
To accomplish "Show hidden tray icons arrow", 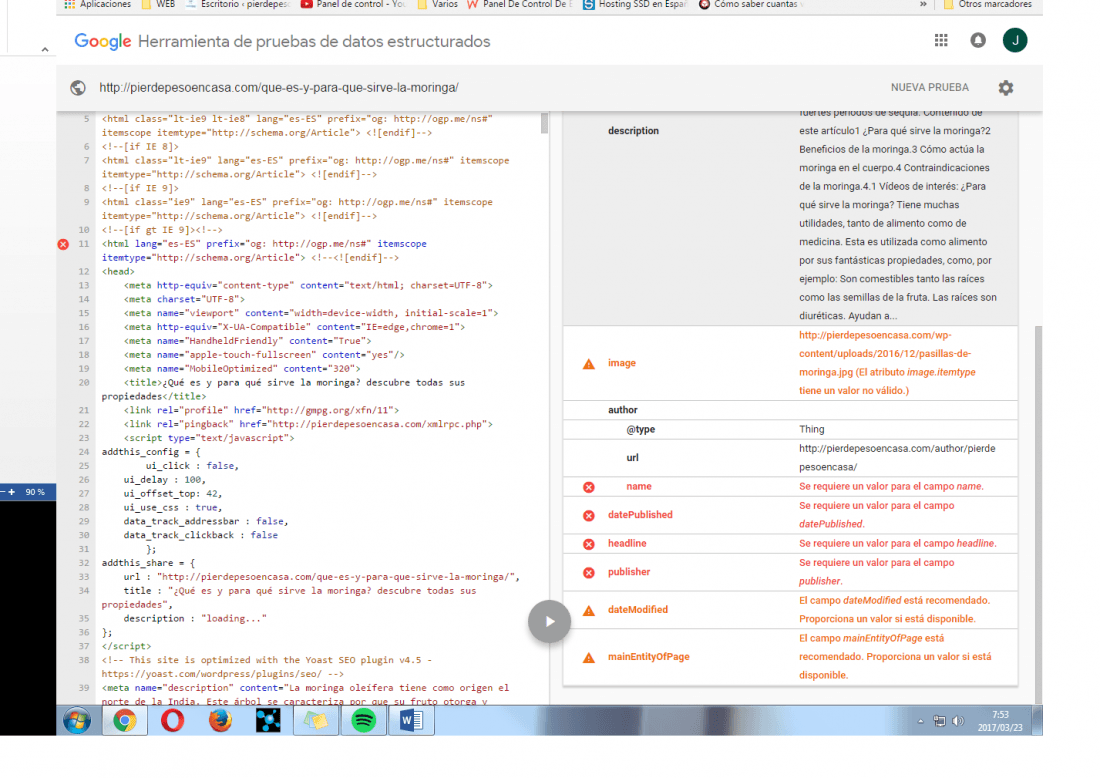I will 920,721.
